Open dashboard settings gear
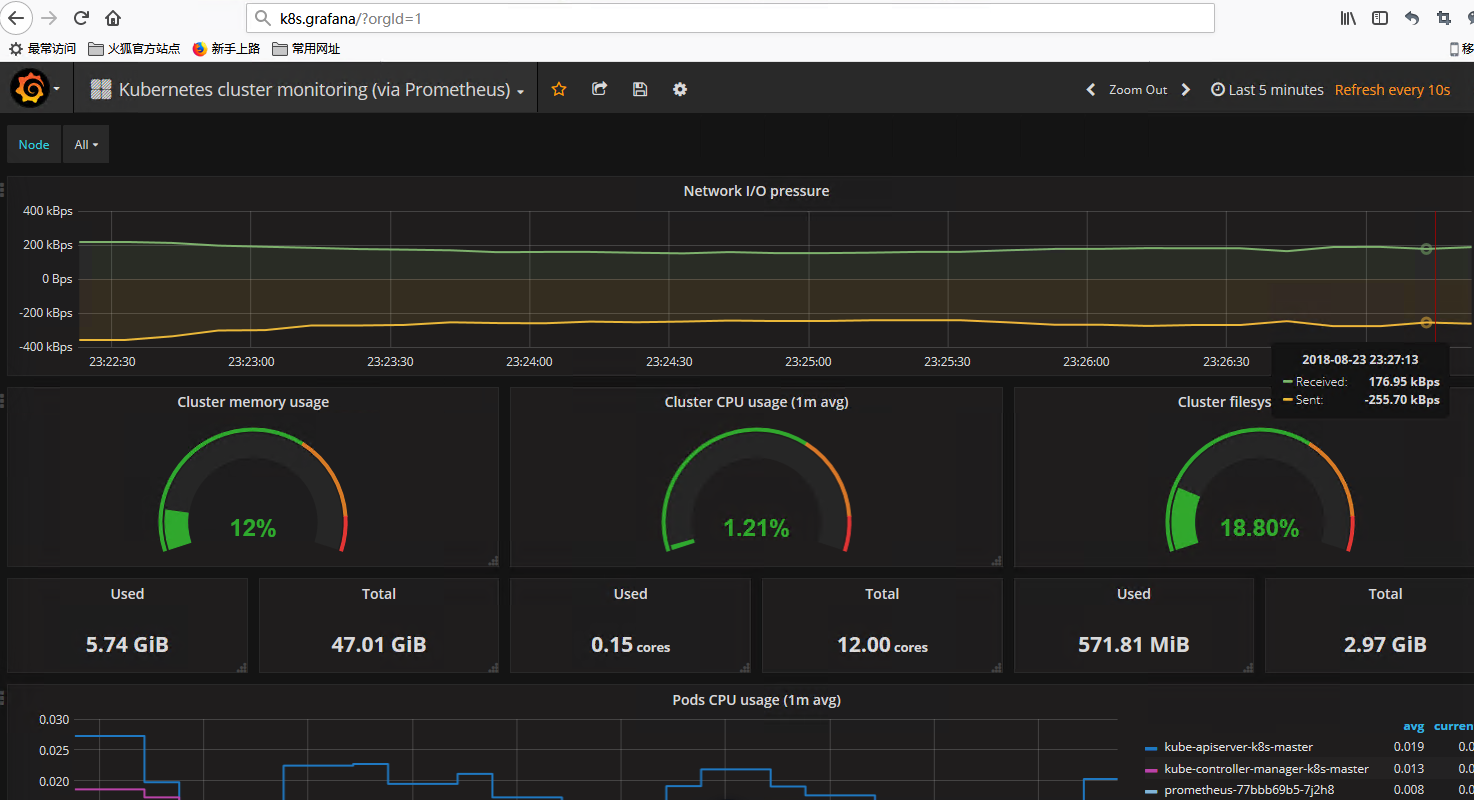The width and height of the screenshot is (1474, 800). [680, 89]
